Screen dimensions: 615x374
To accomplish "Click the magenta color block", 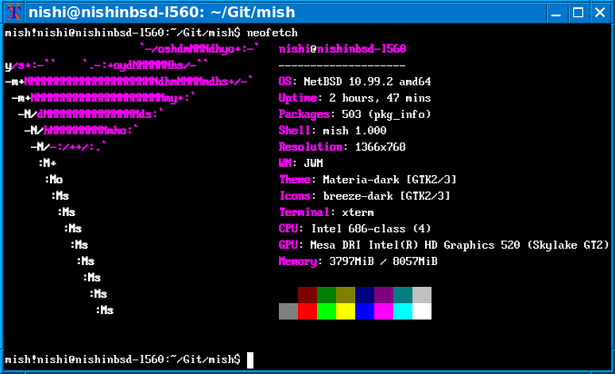I will pos(384,311).
